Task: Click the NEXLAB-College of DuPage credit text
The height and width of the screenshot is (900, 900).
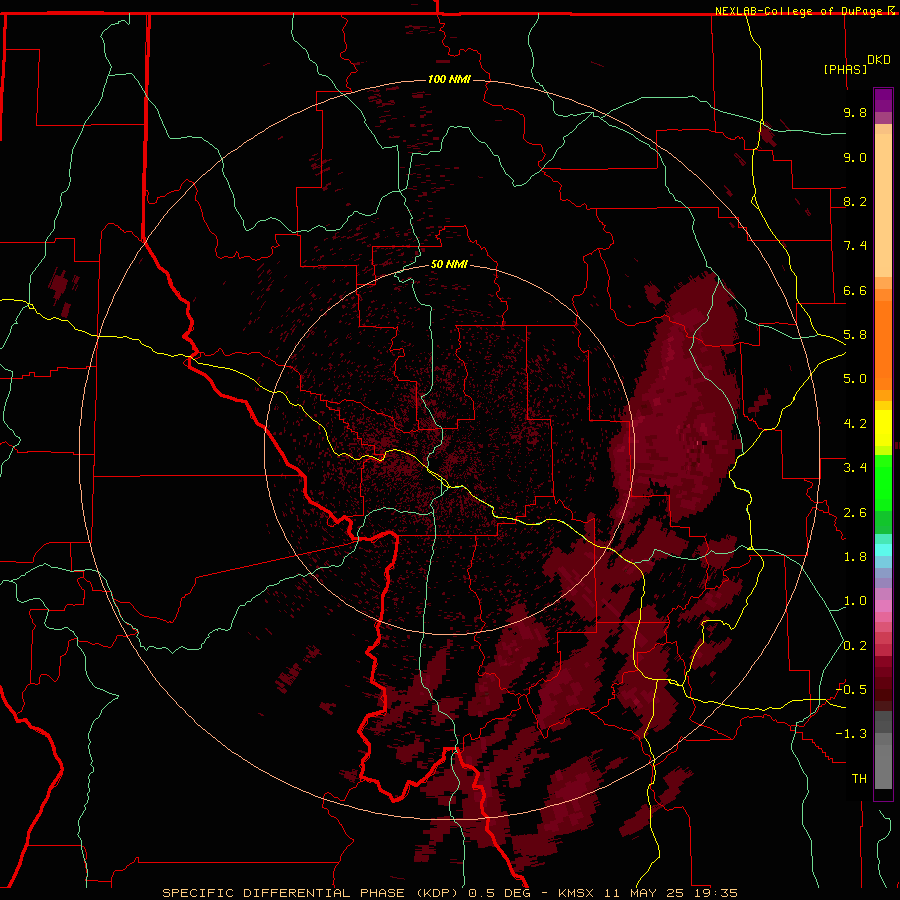Action: [800, 11]
